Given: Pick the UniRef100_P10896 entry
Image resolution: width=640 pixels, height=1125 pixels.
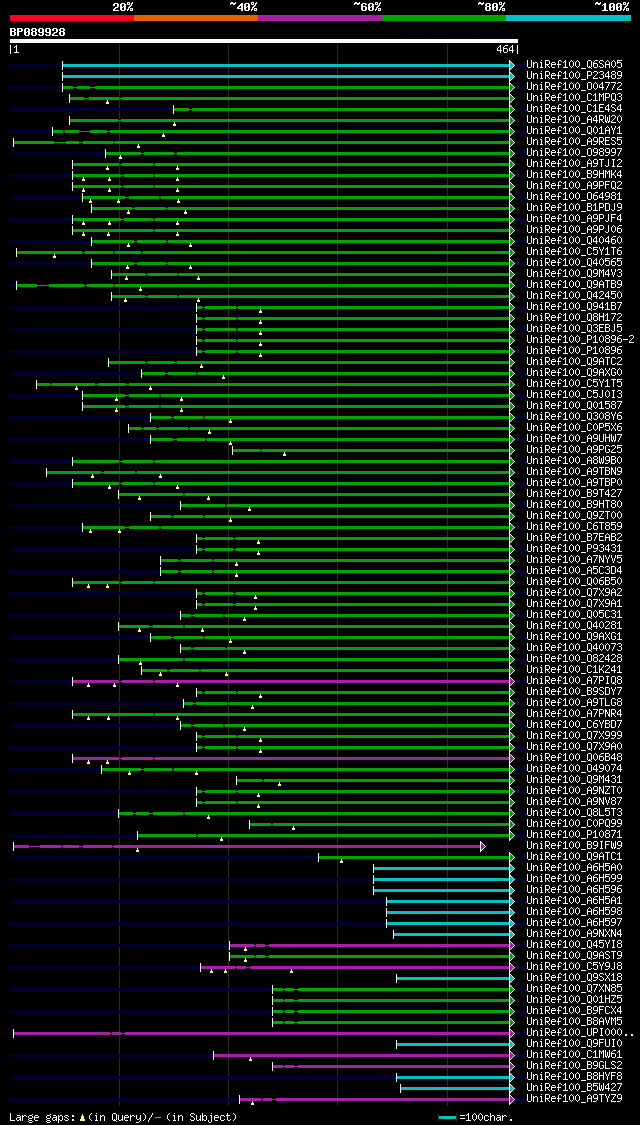Looking at the screenshot, I should pos(574,350).
